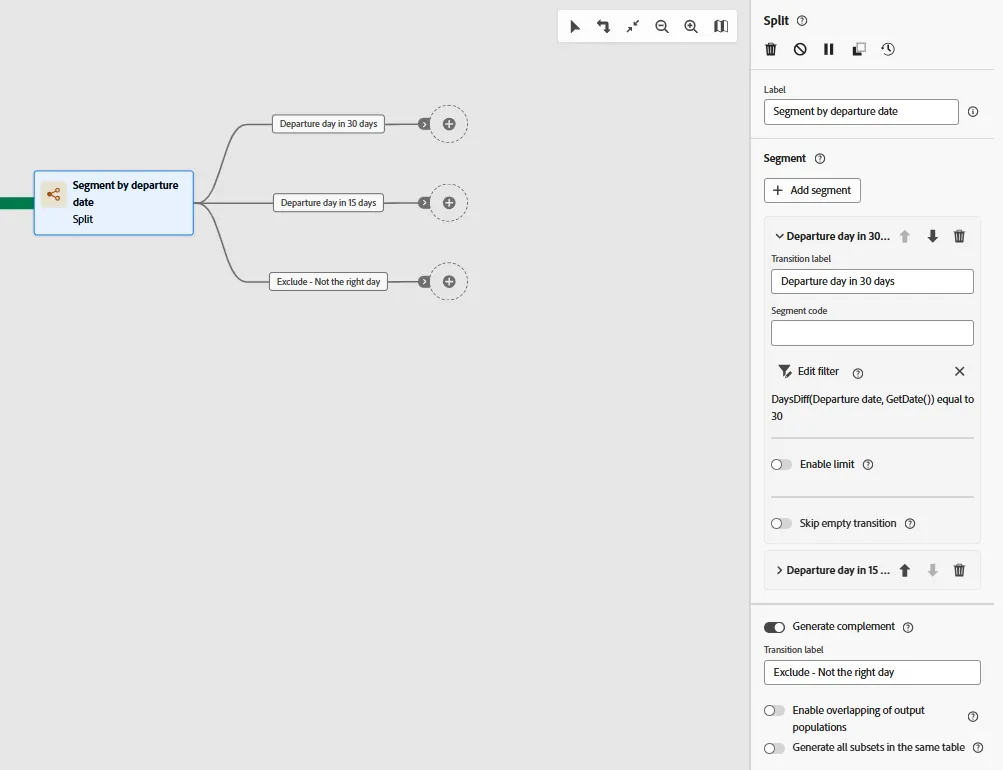
Task: Click the Label input field
Action: pos(861,112)
